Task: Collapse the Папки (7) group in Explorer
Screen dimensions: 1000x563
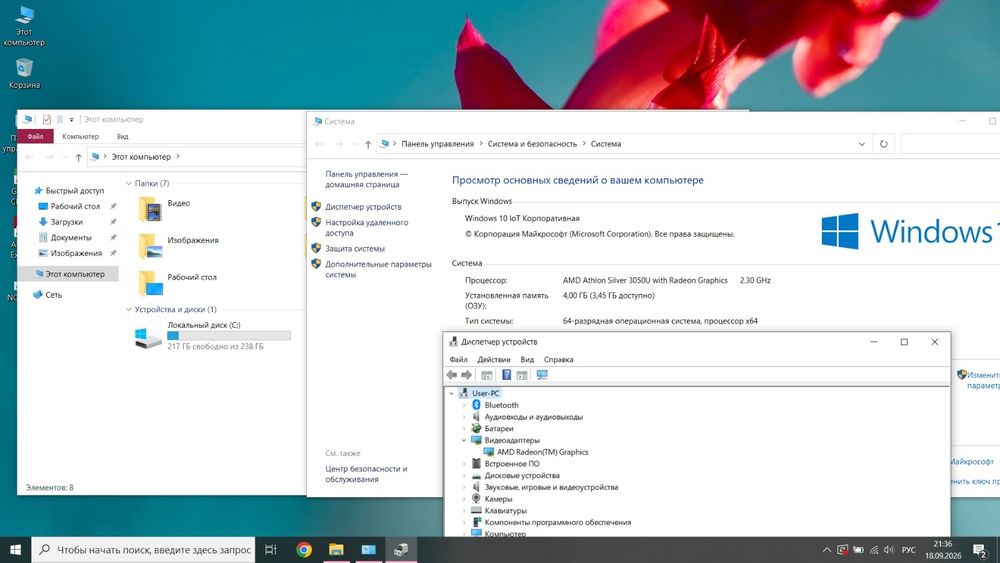Action: 129,184
